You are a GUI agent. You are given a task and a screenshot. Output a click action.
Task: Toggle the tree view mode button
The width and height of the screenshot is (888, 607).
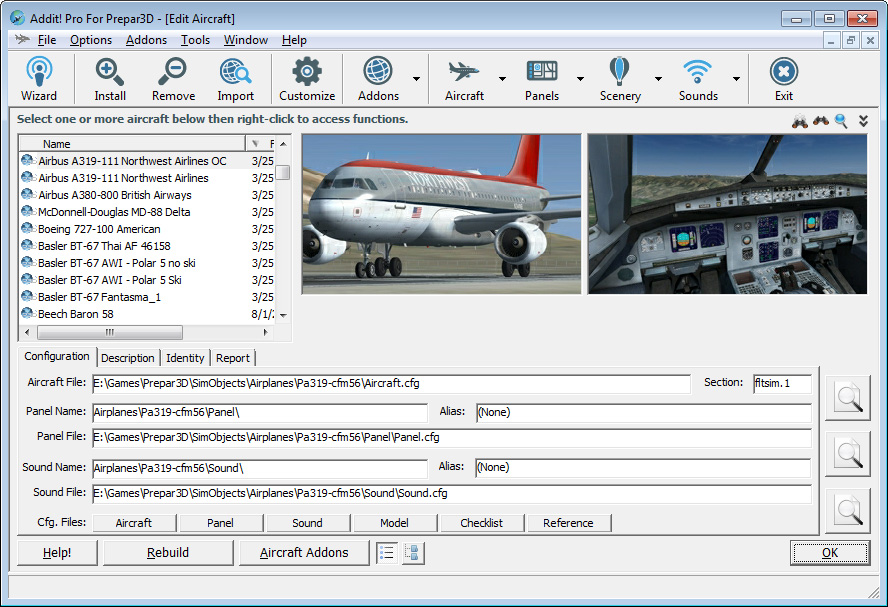(x=413, y=553)
